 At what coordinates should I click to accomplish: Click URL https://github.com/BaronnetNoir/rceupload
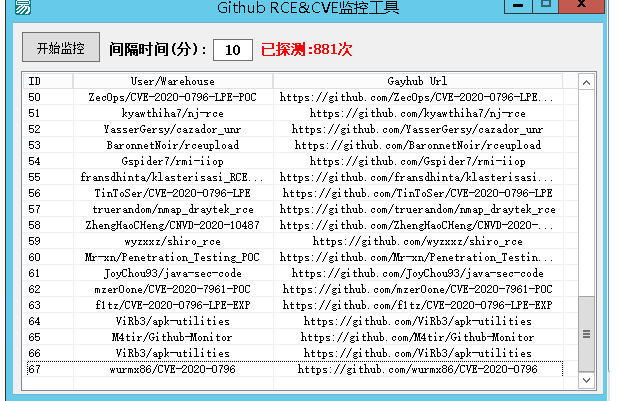tap(417, 145)
